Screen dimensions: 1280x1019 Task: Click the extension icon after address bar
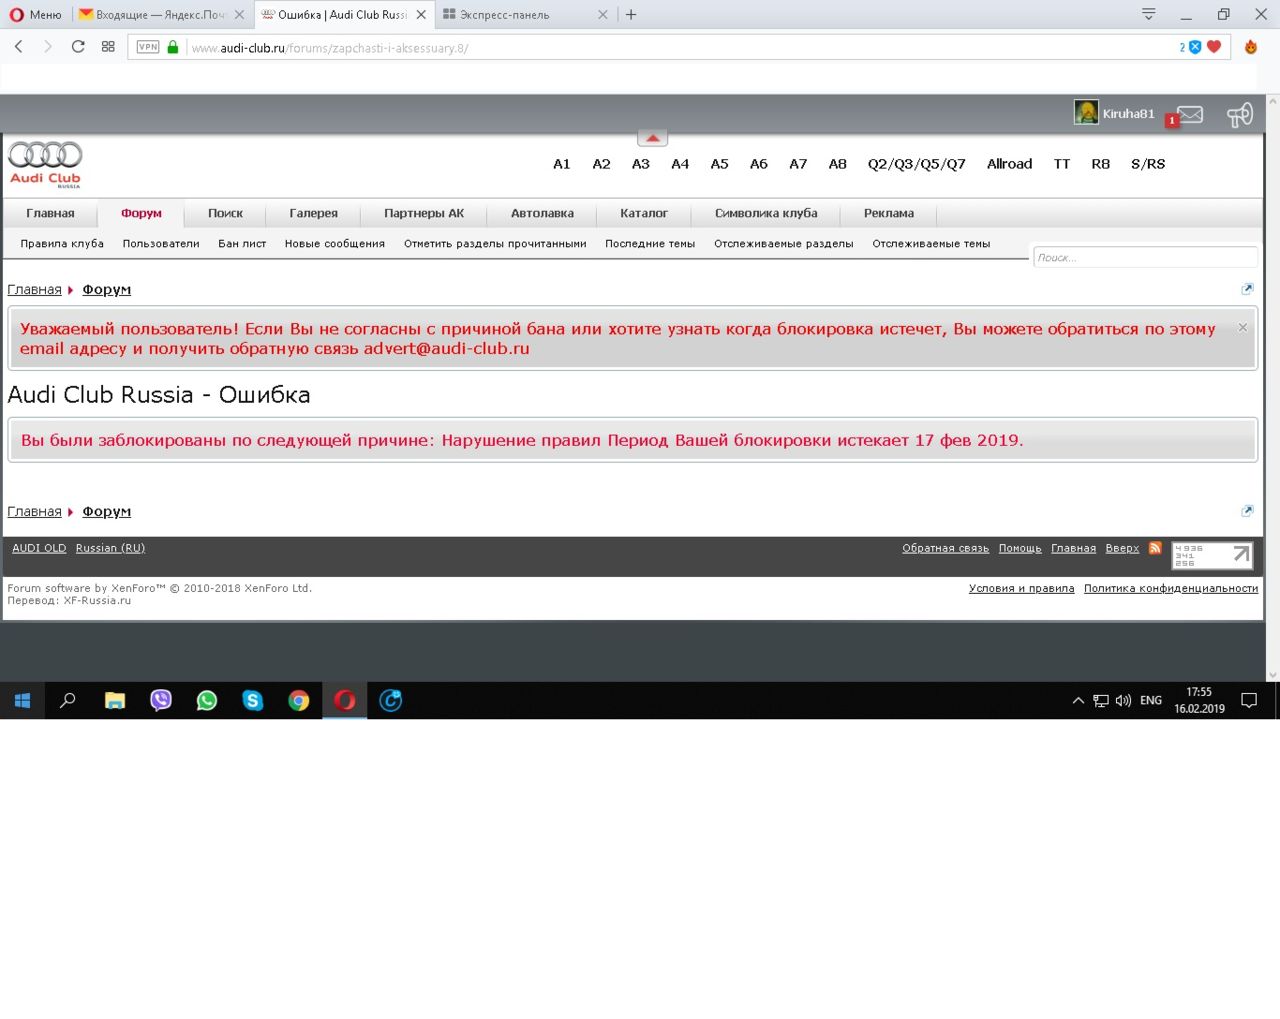point(1250,47)
